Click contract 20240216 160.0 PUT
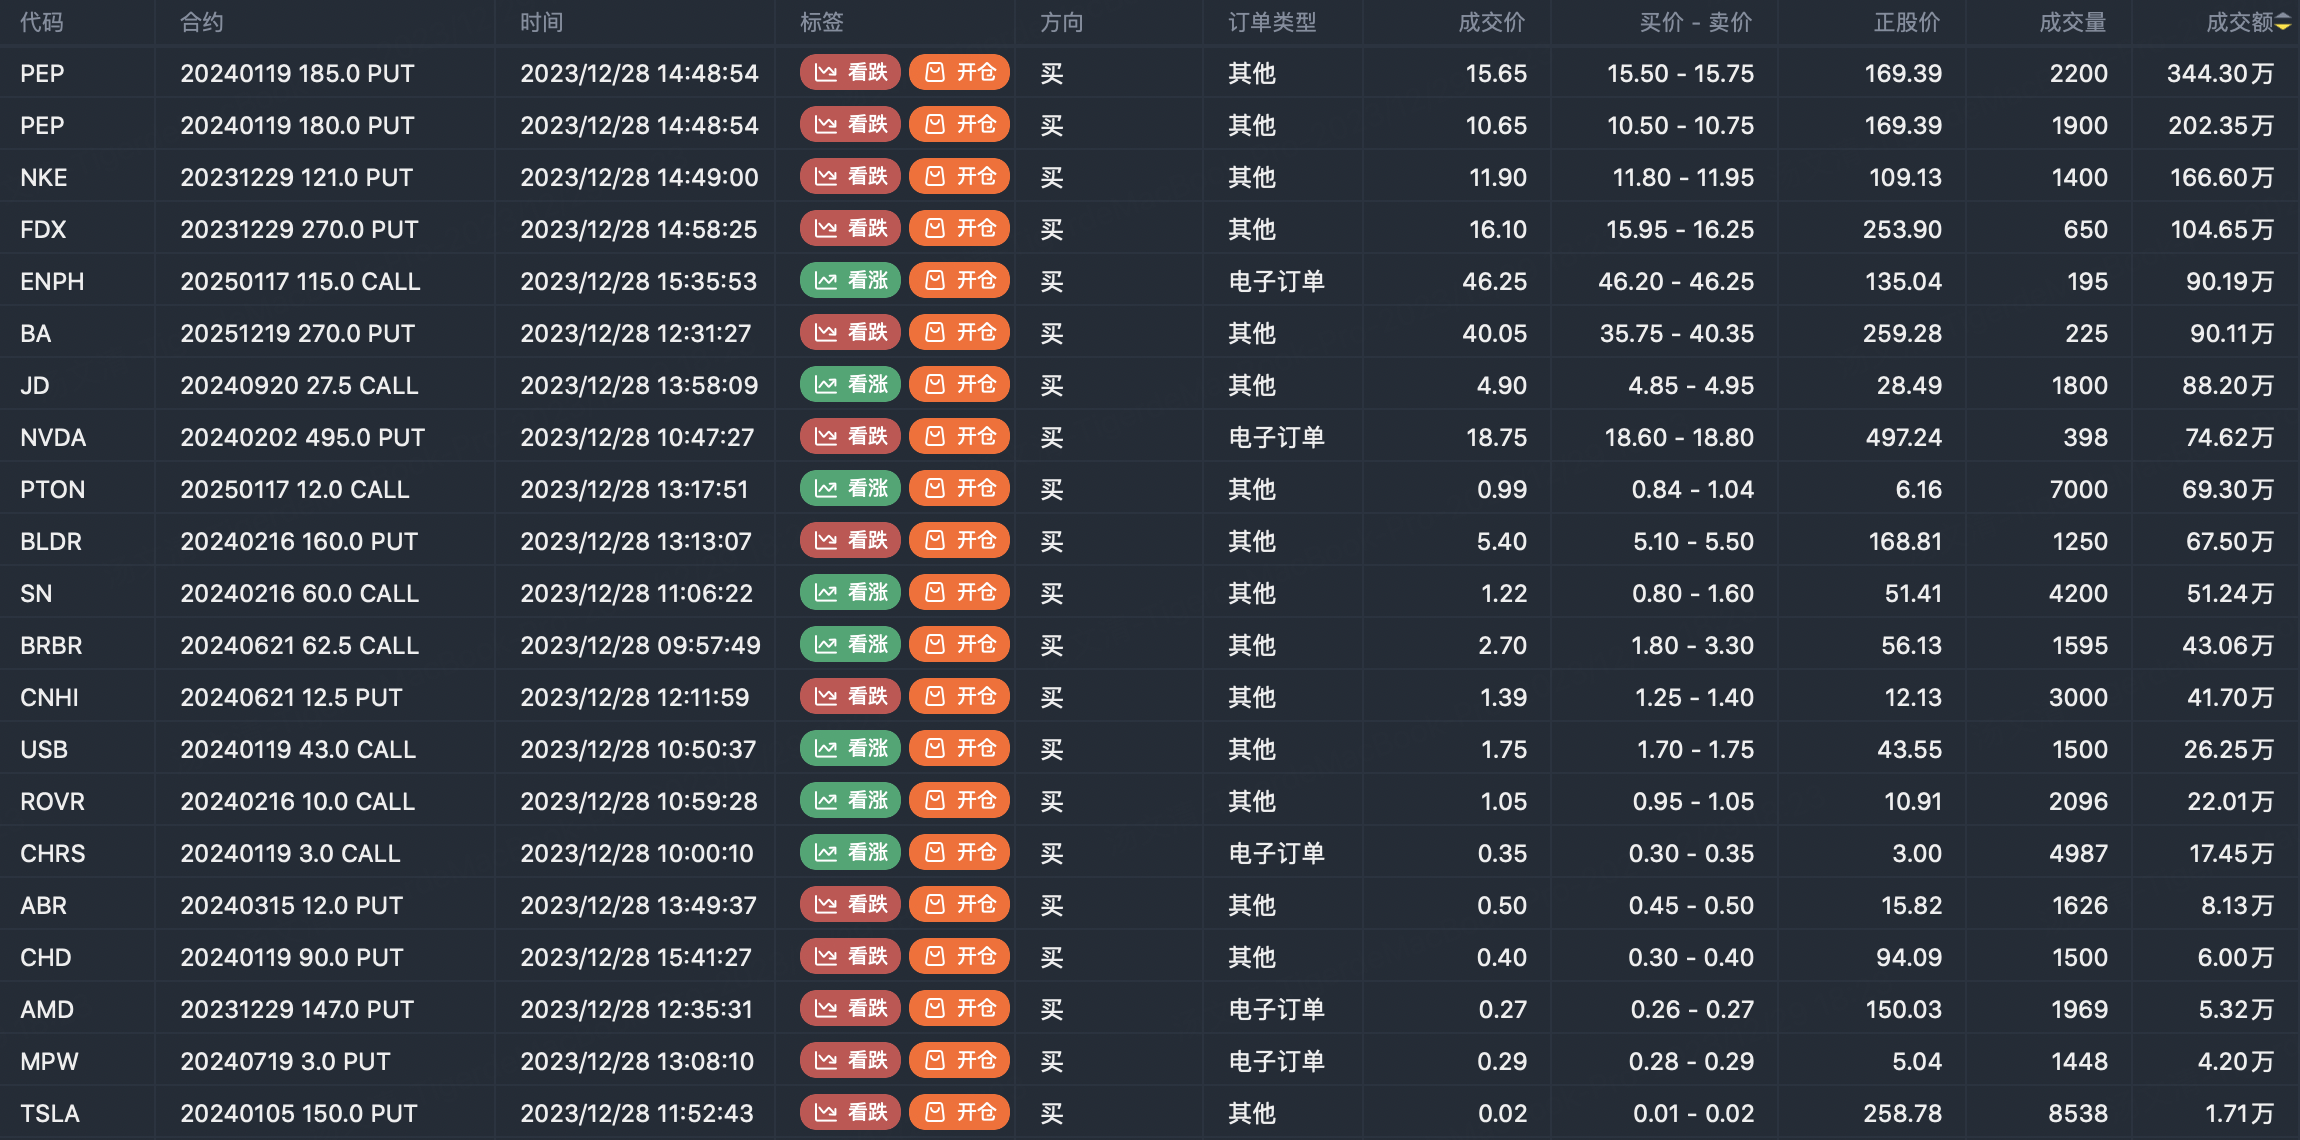The height and width of the screenshot is (1140, 2300). (299, 541)
